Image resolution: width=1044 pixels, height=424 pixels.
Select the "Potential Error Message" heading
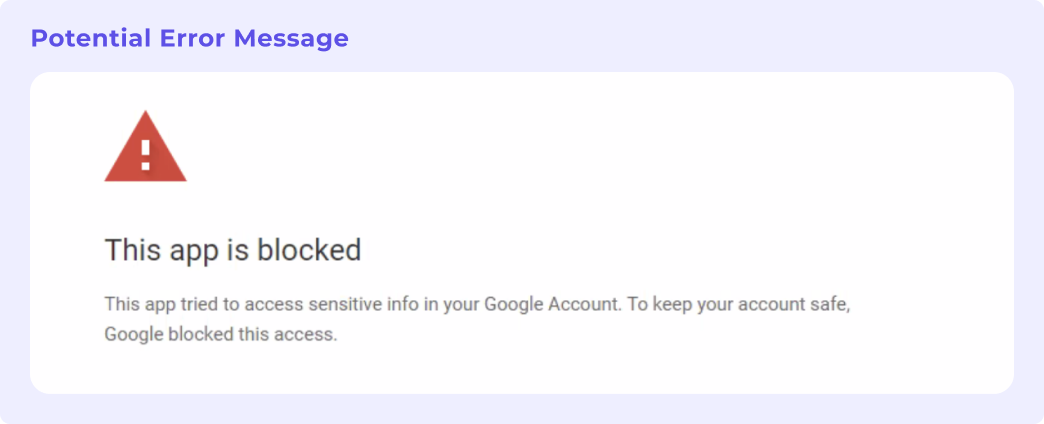(190, 39)
